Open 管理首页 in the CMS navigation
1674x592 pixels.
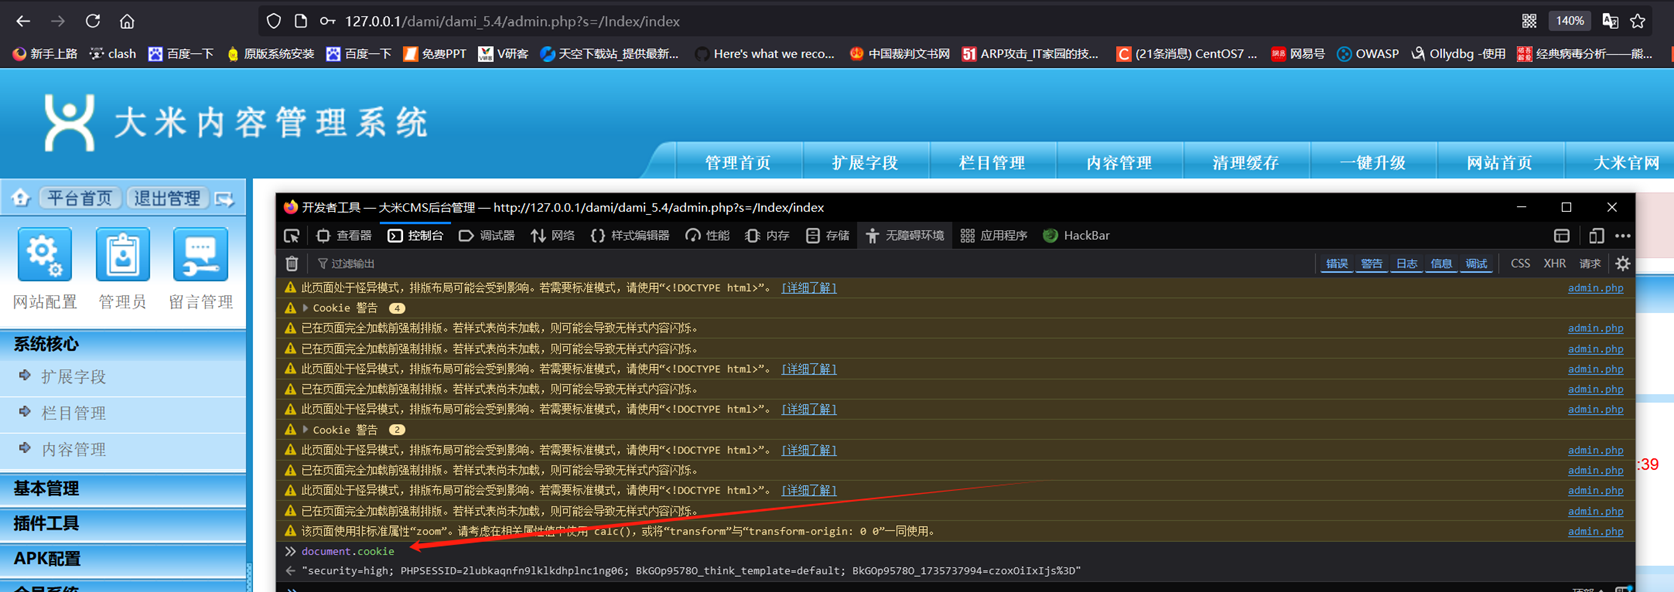point(737,162)
